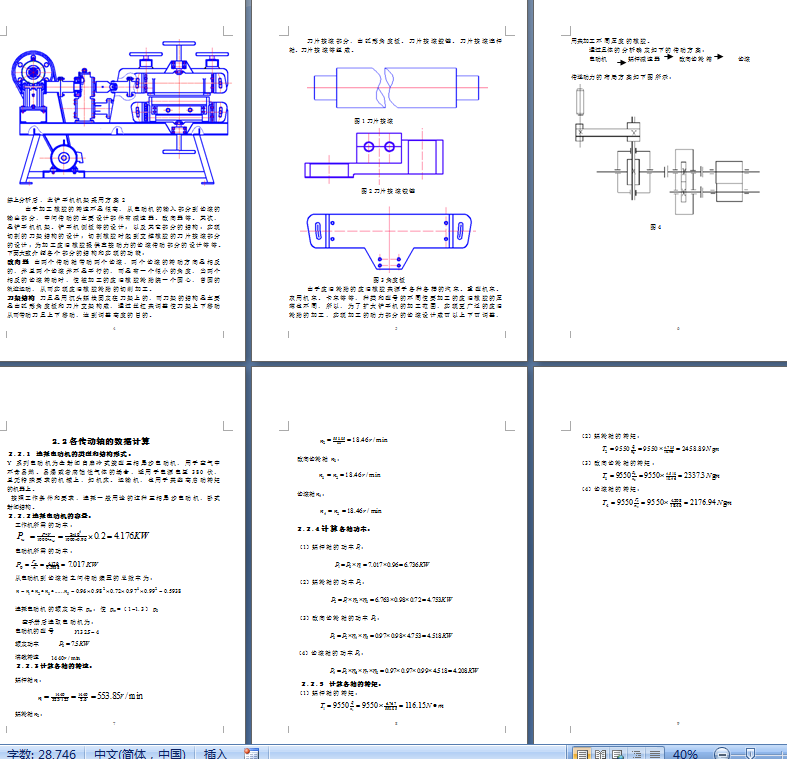Switch to Full Screen Reading view
This screenshot has height=759, width=787.
600,753
